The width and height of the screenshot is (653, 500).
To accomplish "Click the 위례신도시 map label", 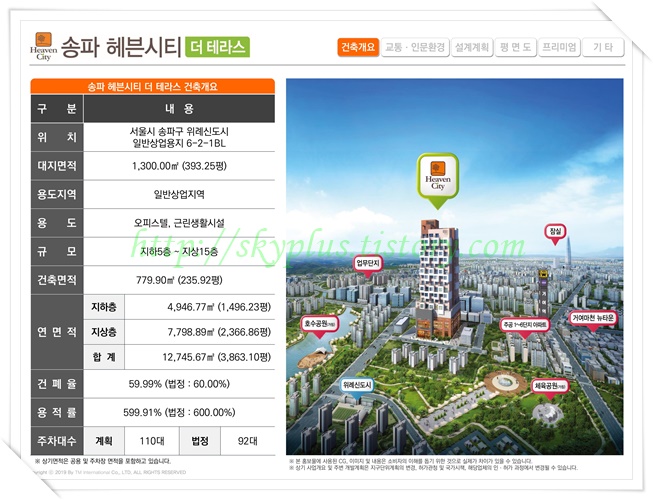I will [357, 386].
